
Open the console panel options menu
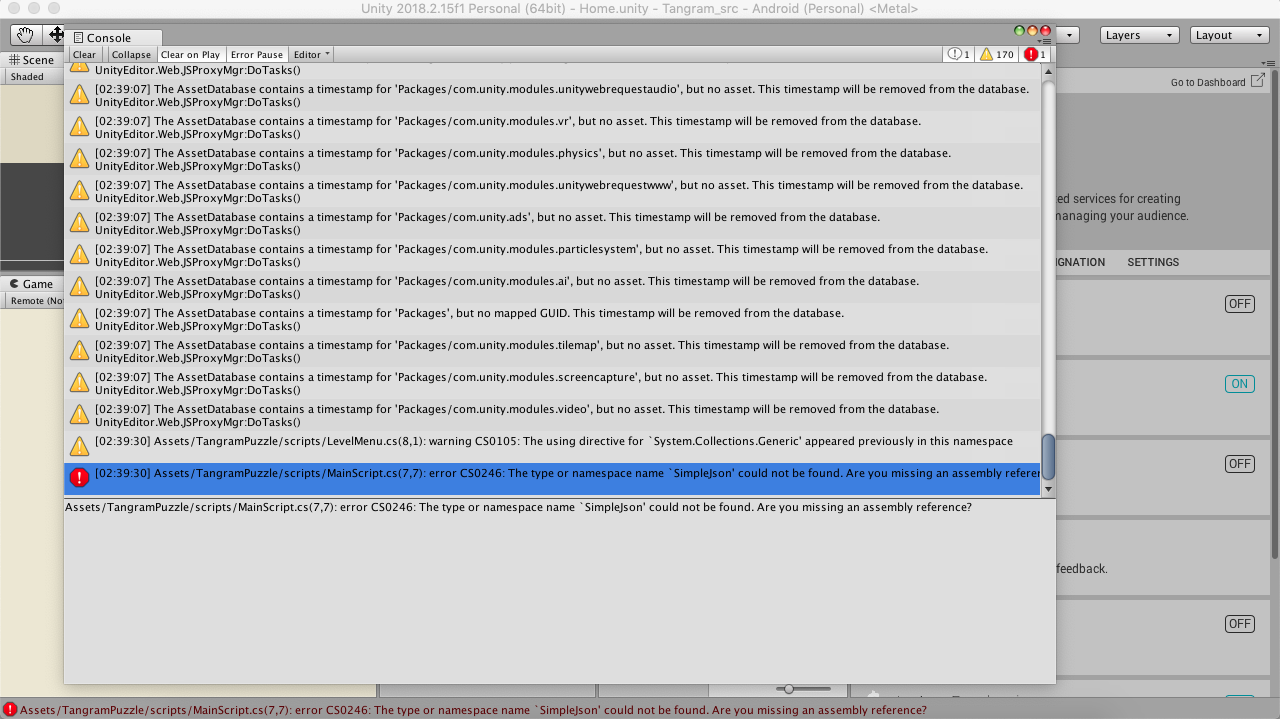coord(1045,42)
